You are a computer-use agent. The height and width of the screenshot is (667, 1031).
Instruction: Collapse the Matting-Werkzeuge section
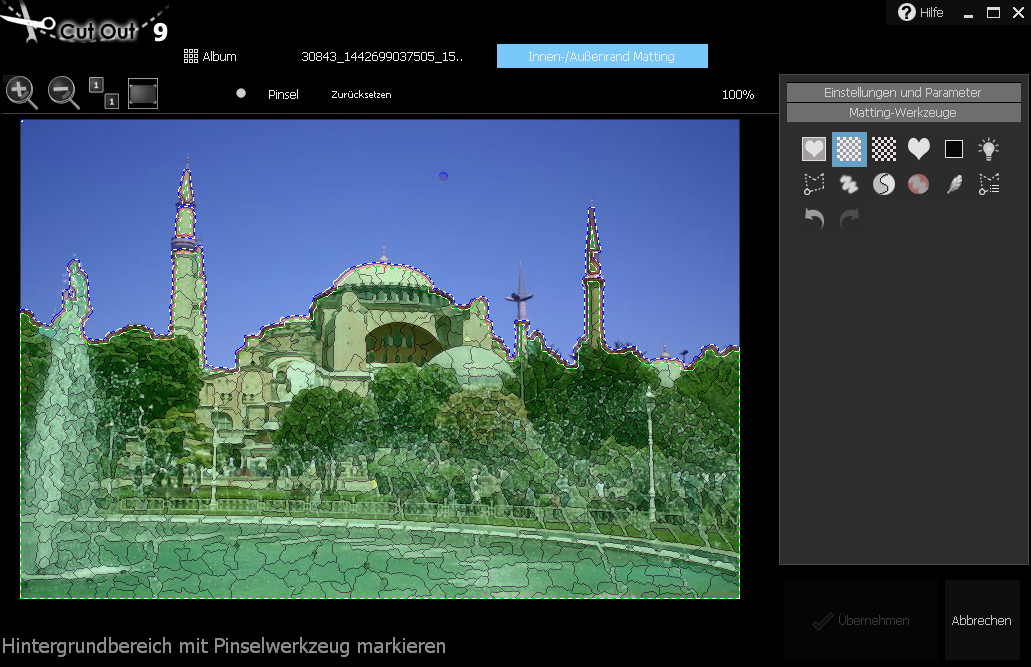[x=902, y=113]
